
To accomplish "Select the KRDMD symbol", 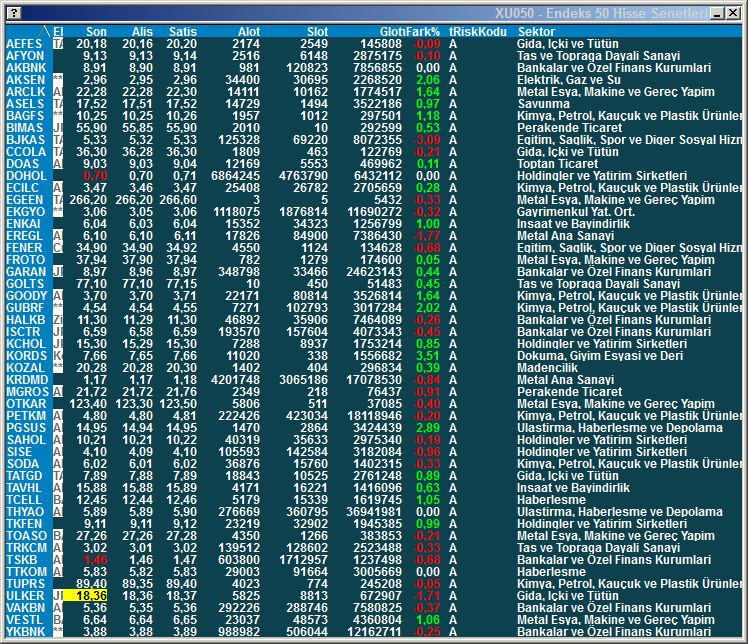I will click(27, 380).
